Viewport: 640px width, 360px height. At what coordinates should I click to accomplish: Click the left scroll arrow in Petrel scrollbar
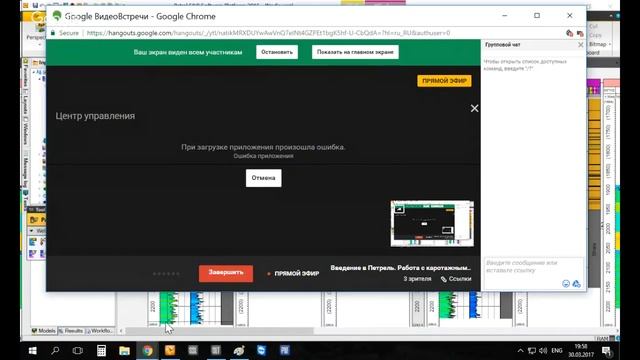121,331
